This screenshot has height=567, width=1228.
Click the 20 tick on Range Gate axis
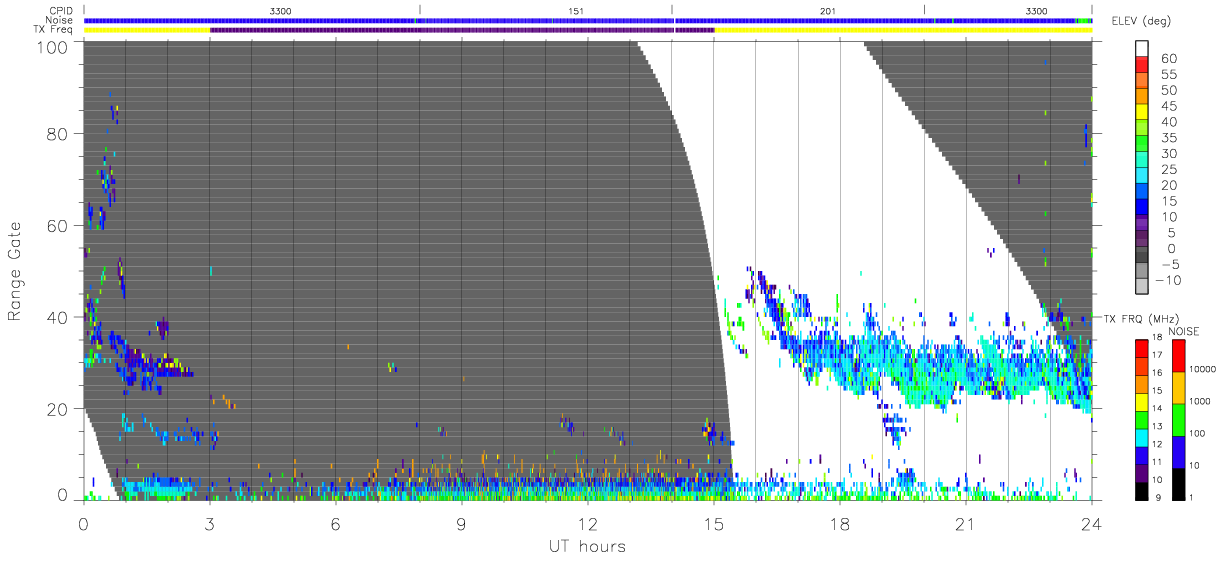coord(57,409)
